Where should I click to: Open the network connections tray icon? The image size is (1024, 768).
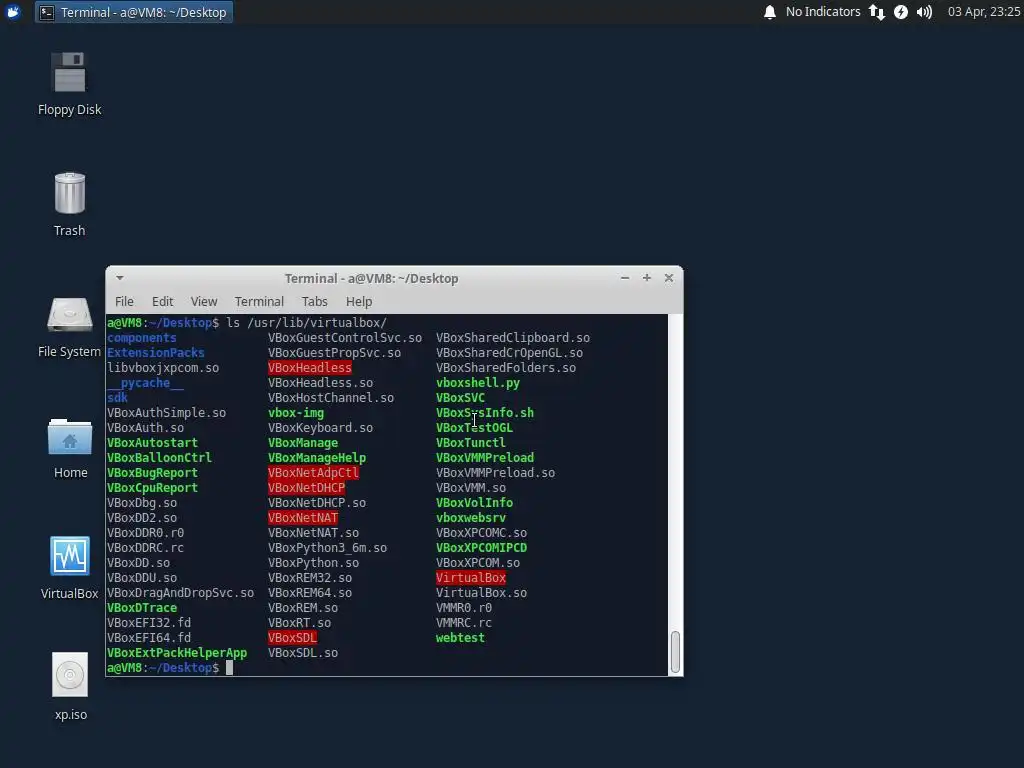tap(876, 12)
